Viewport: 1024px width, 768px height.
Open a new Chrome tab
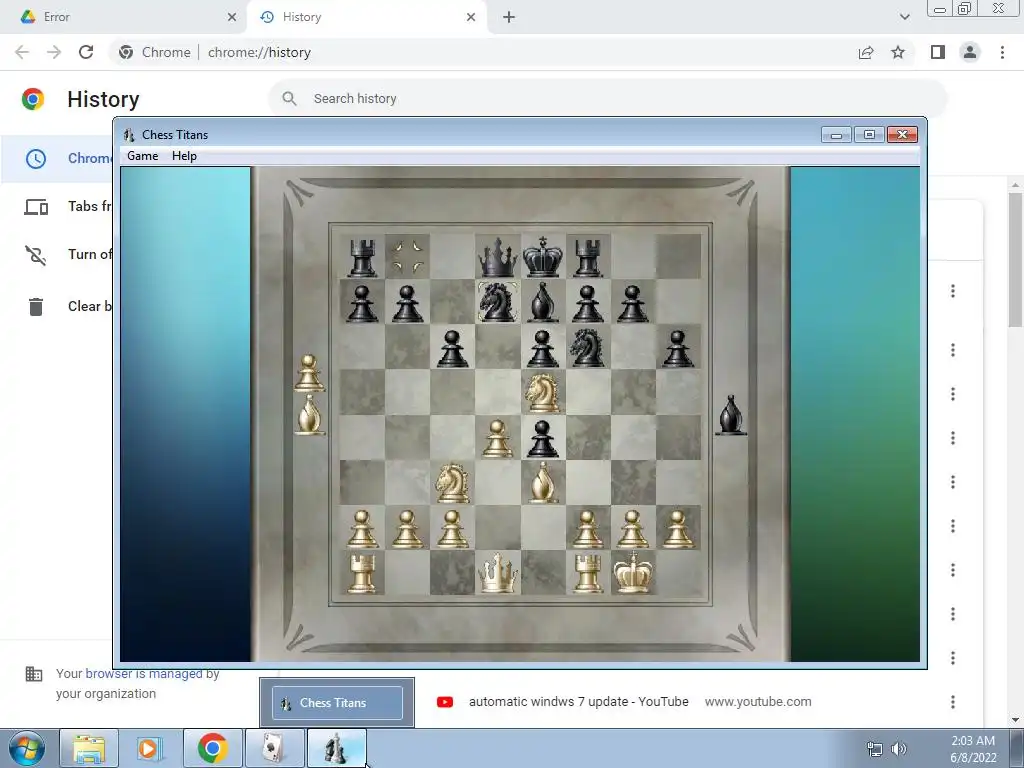pyautogui.click(x=509, y=17)
